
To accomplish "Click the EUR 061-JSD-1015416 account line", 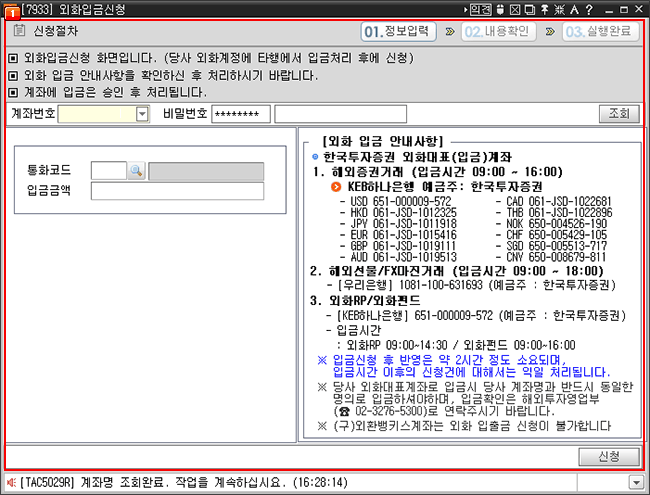I will [x=398, y=235].
